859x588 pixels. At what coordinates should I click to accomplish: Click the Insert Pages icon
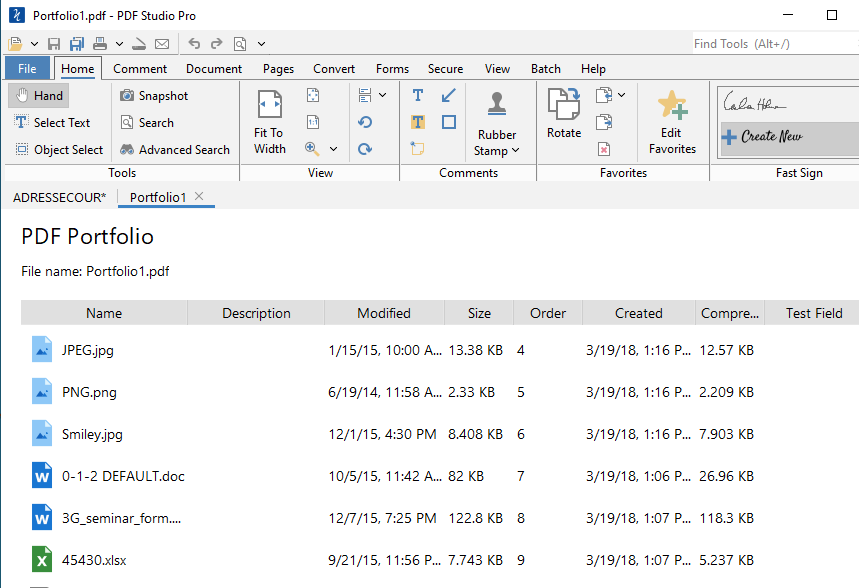click(604, 95)
